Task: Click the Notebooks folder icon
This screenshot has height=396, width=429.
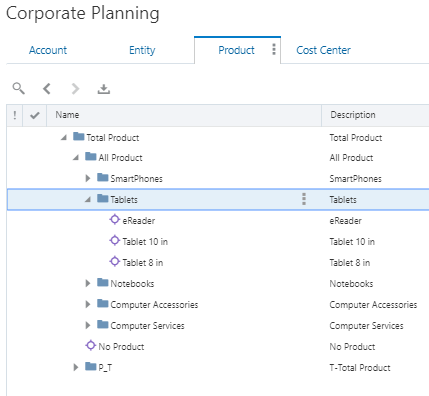Action: click(x=103, y=282)
